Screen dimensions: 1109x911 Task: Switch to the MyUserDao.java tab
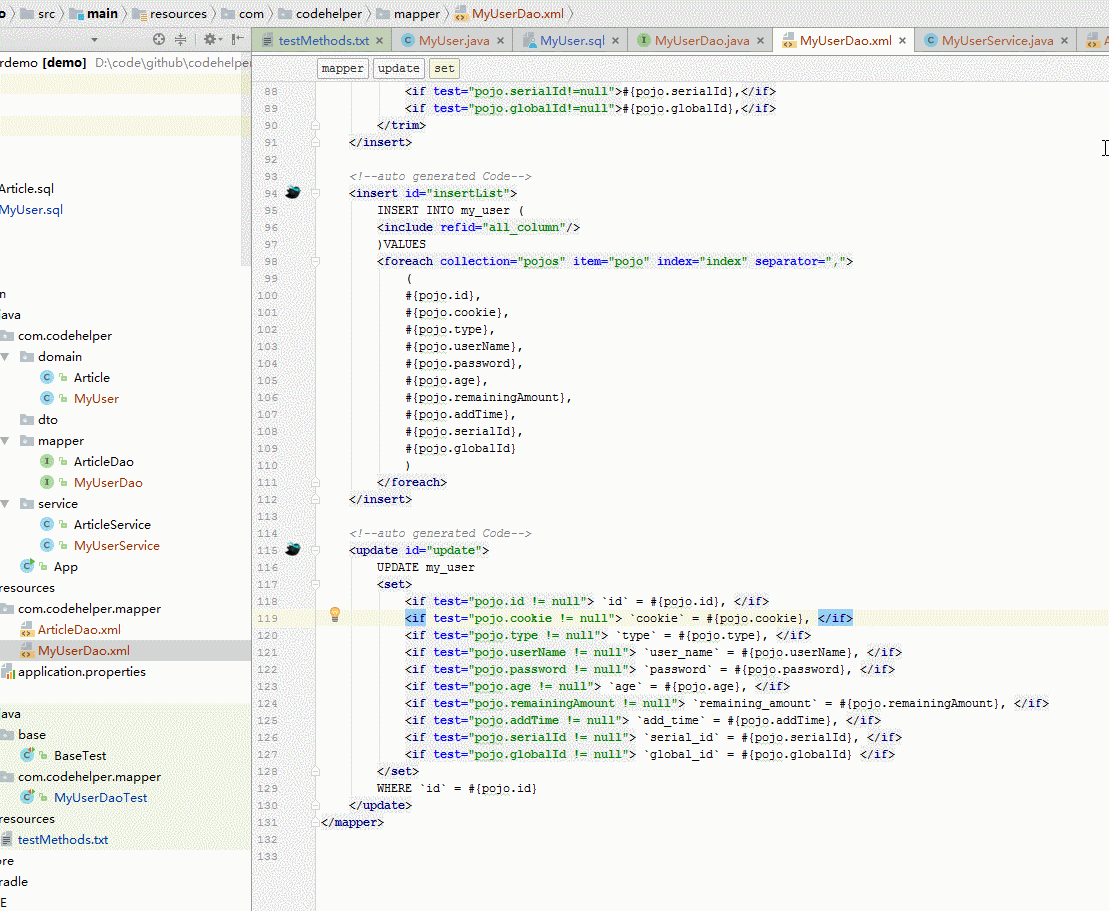point(701,40)
